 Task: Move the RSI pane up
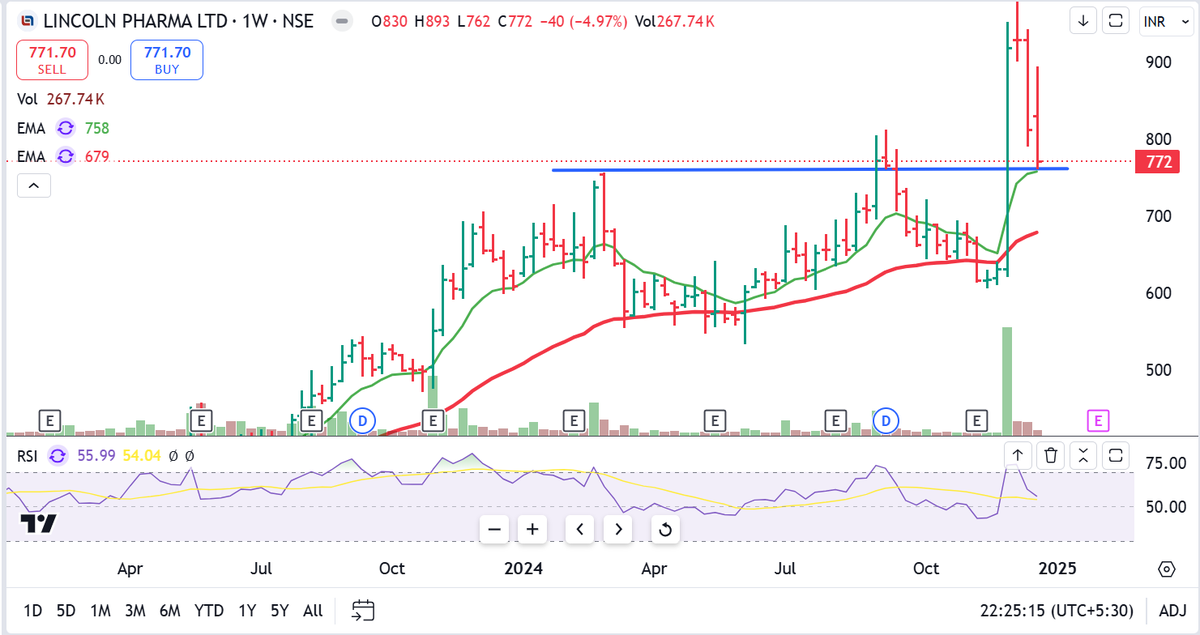[1017, 455]
